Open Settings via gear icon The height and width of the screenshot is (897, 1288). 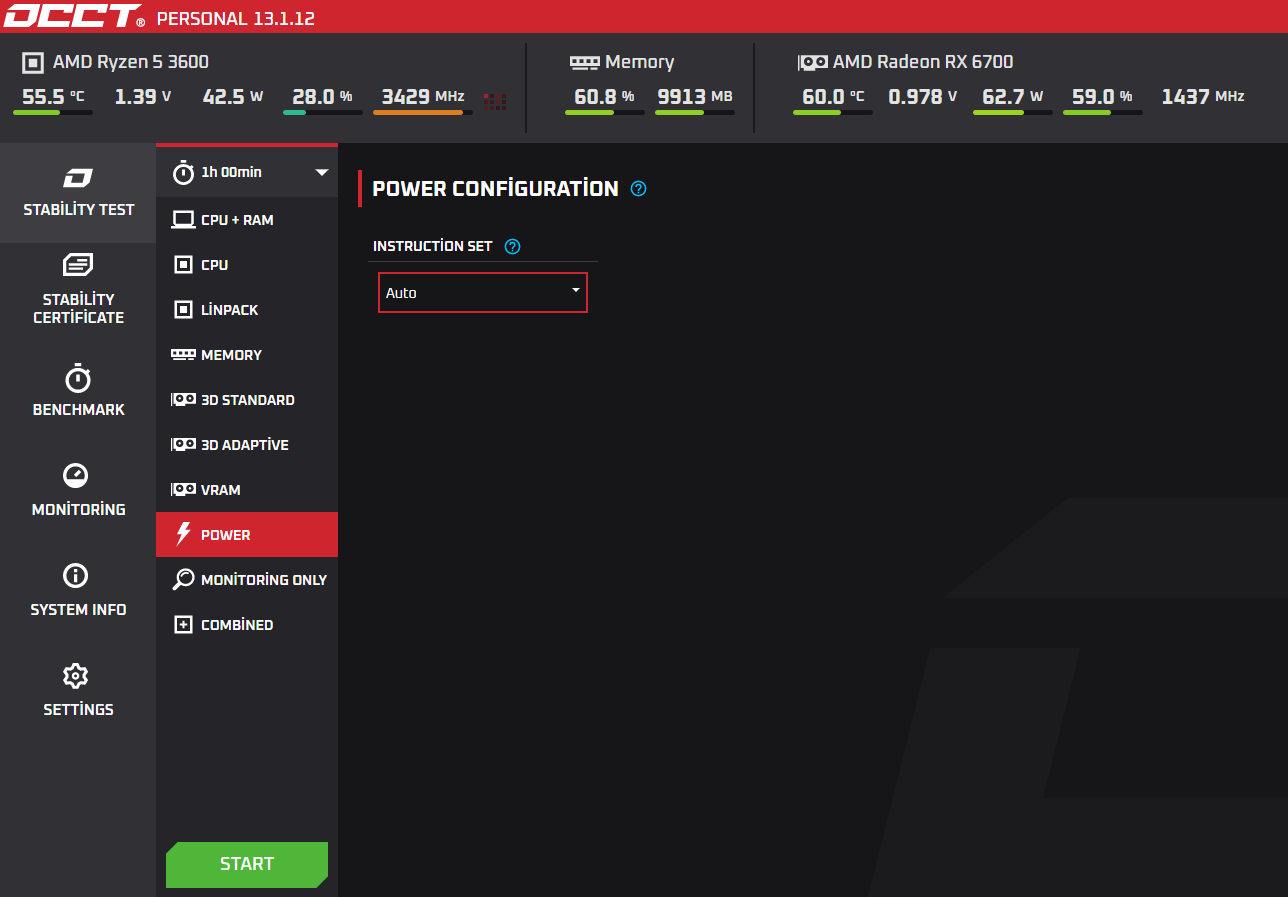pyautogui.click(x=75, y=676)
